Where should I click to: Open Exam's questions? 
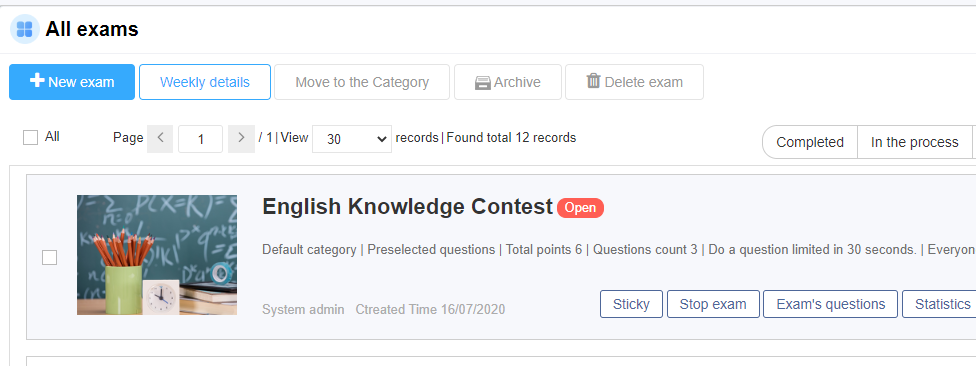[830, 304]
